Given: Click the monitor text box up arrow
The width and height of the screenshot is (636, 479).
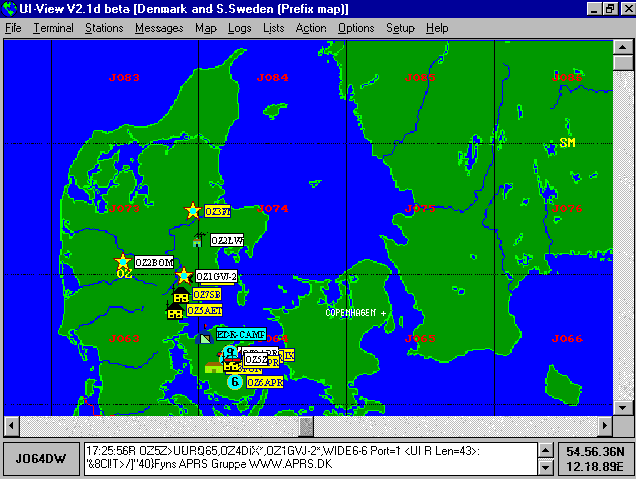Looking at the screenshot, I should click(546, 451).
